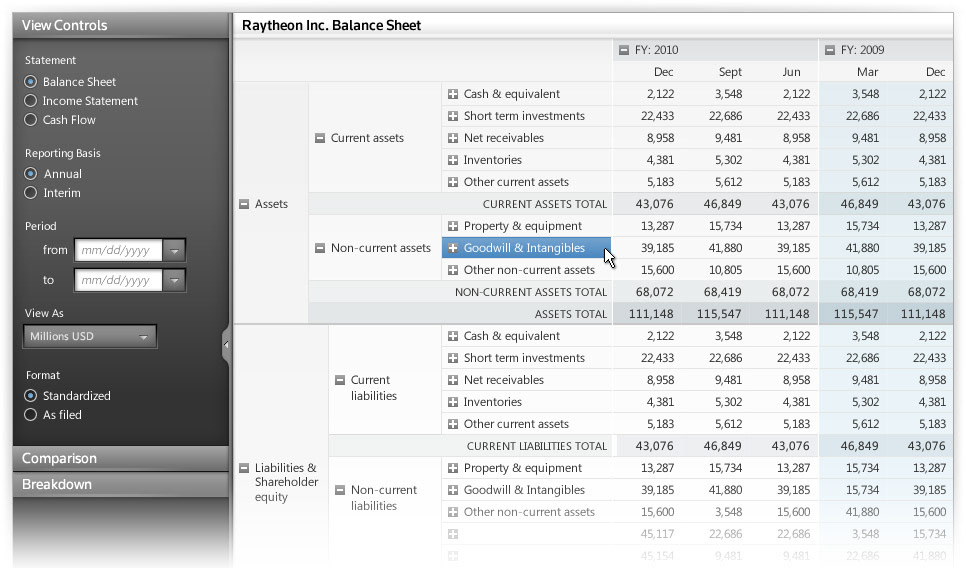The width and height of the screenshot is (965, 568).
Task: Expand Short term investments under Current liabilities
Action: coord(453,358)
